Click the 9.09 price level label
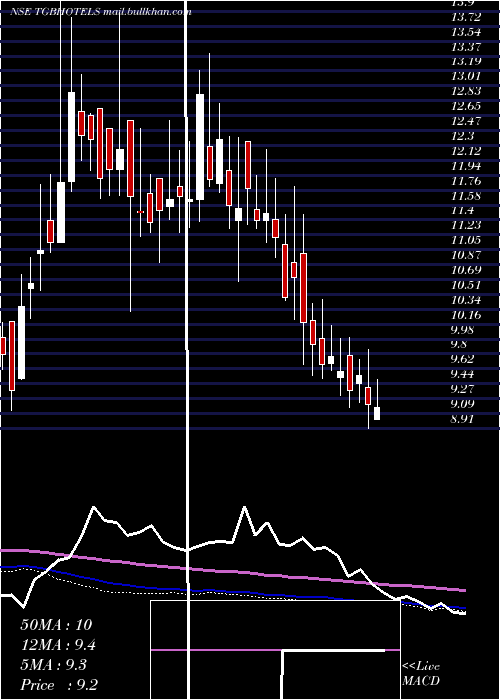The image size is (500, 700). pyautogui.click(x=462, y=404)
